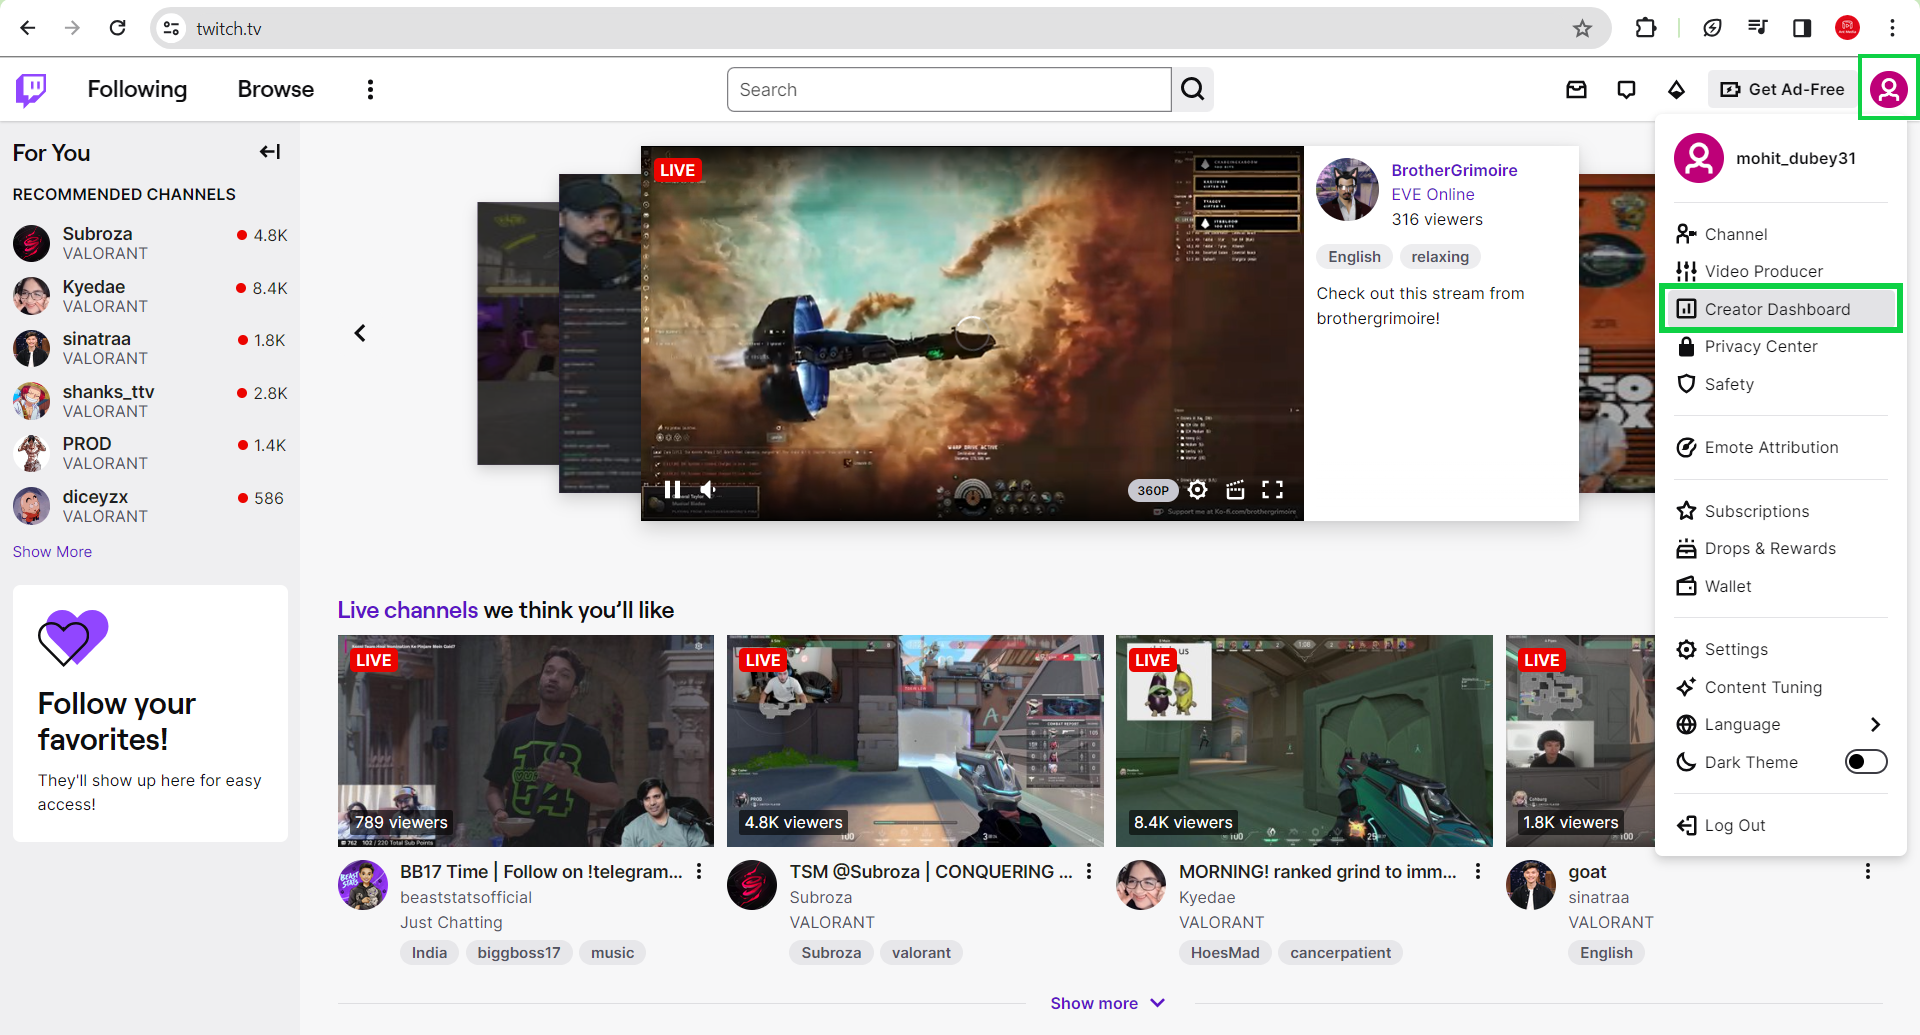This screenshot has width=1920, height=1035.
Task: Select Creator Dashboard
Action: (1781, 309)
